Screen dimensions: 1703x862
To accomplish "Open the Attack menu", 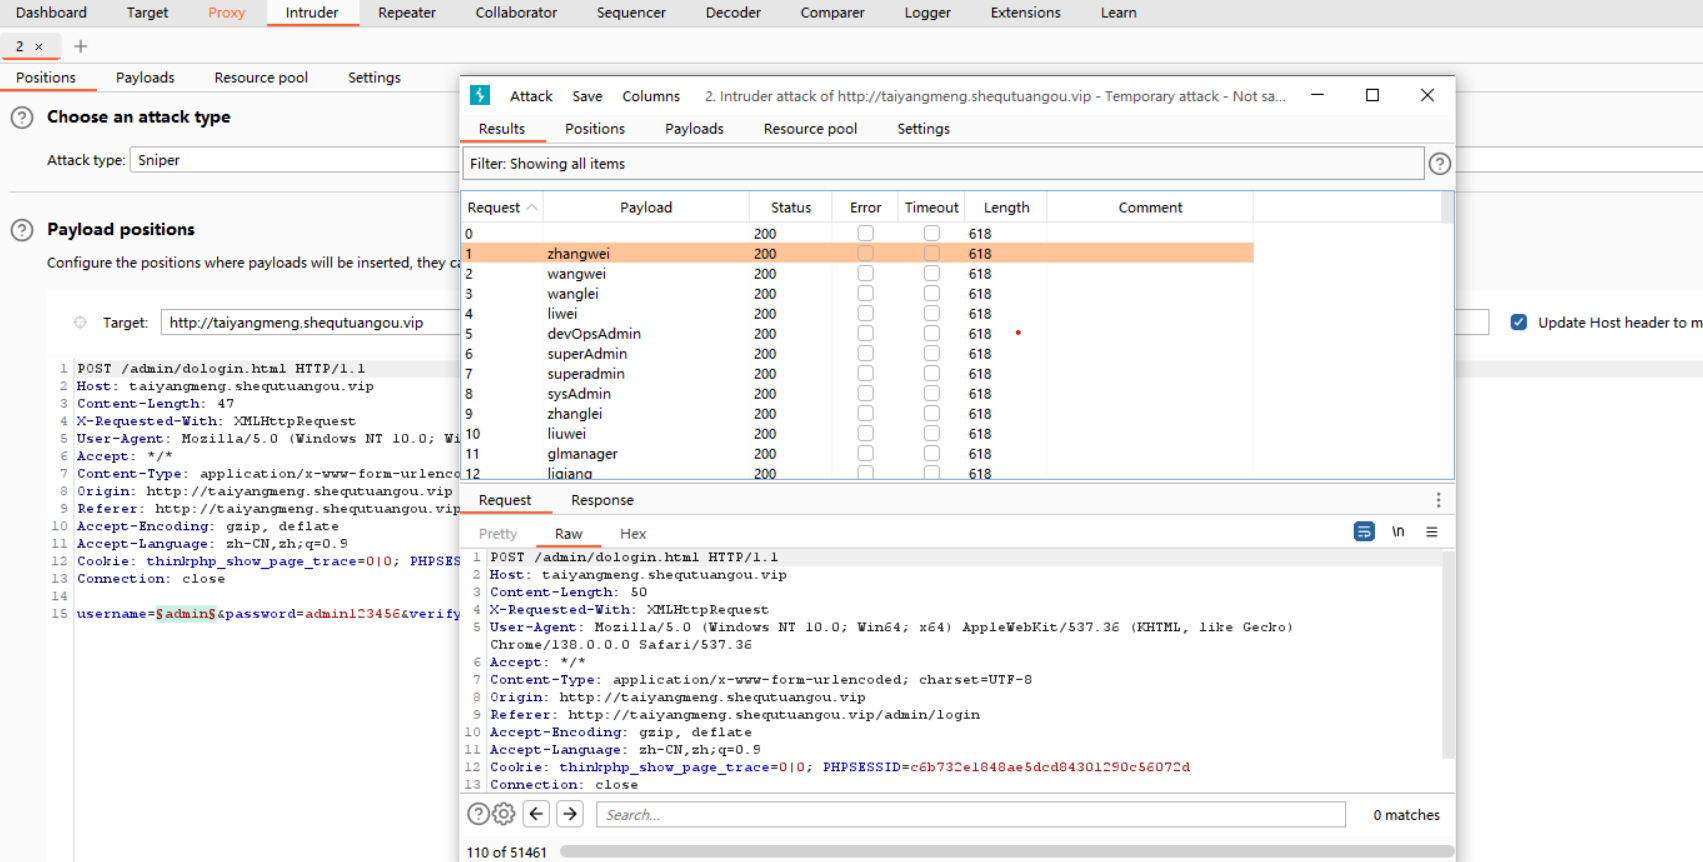I will tap(531, 96).
